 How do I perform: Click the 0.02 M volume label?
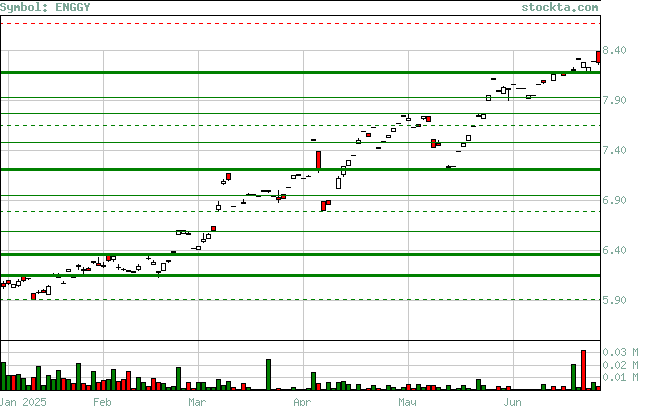[x=620, y=365]
